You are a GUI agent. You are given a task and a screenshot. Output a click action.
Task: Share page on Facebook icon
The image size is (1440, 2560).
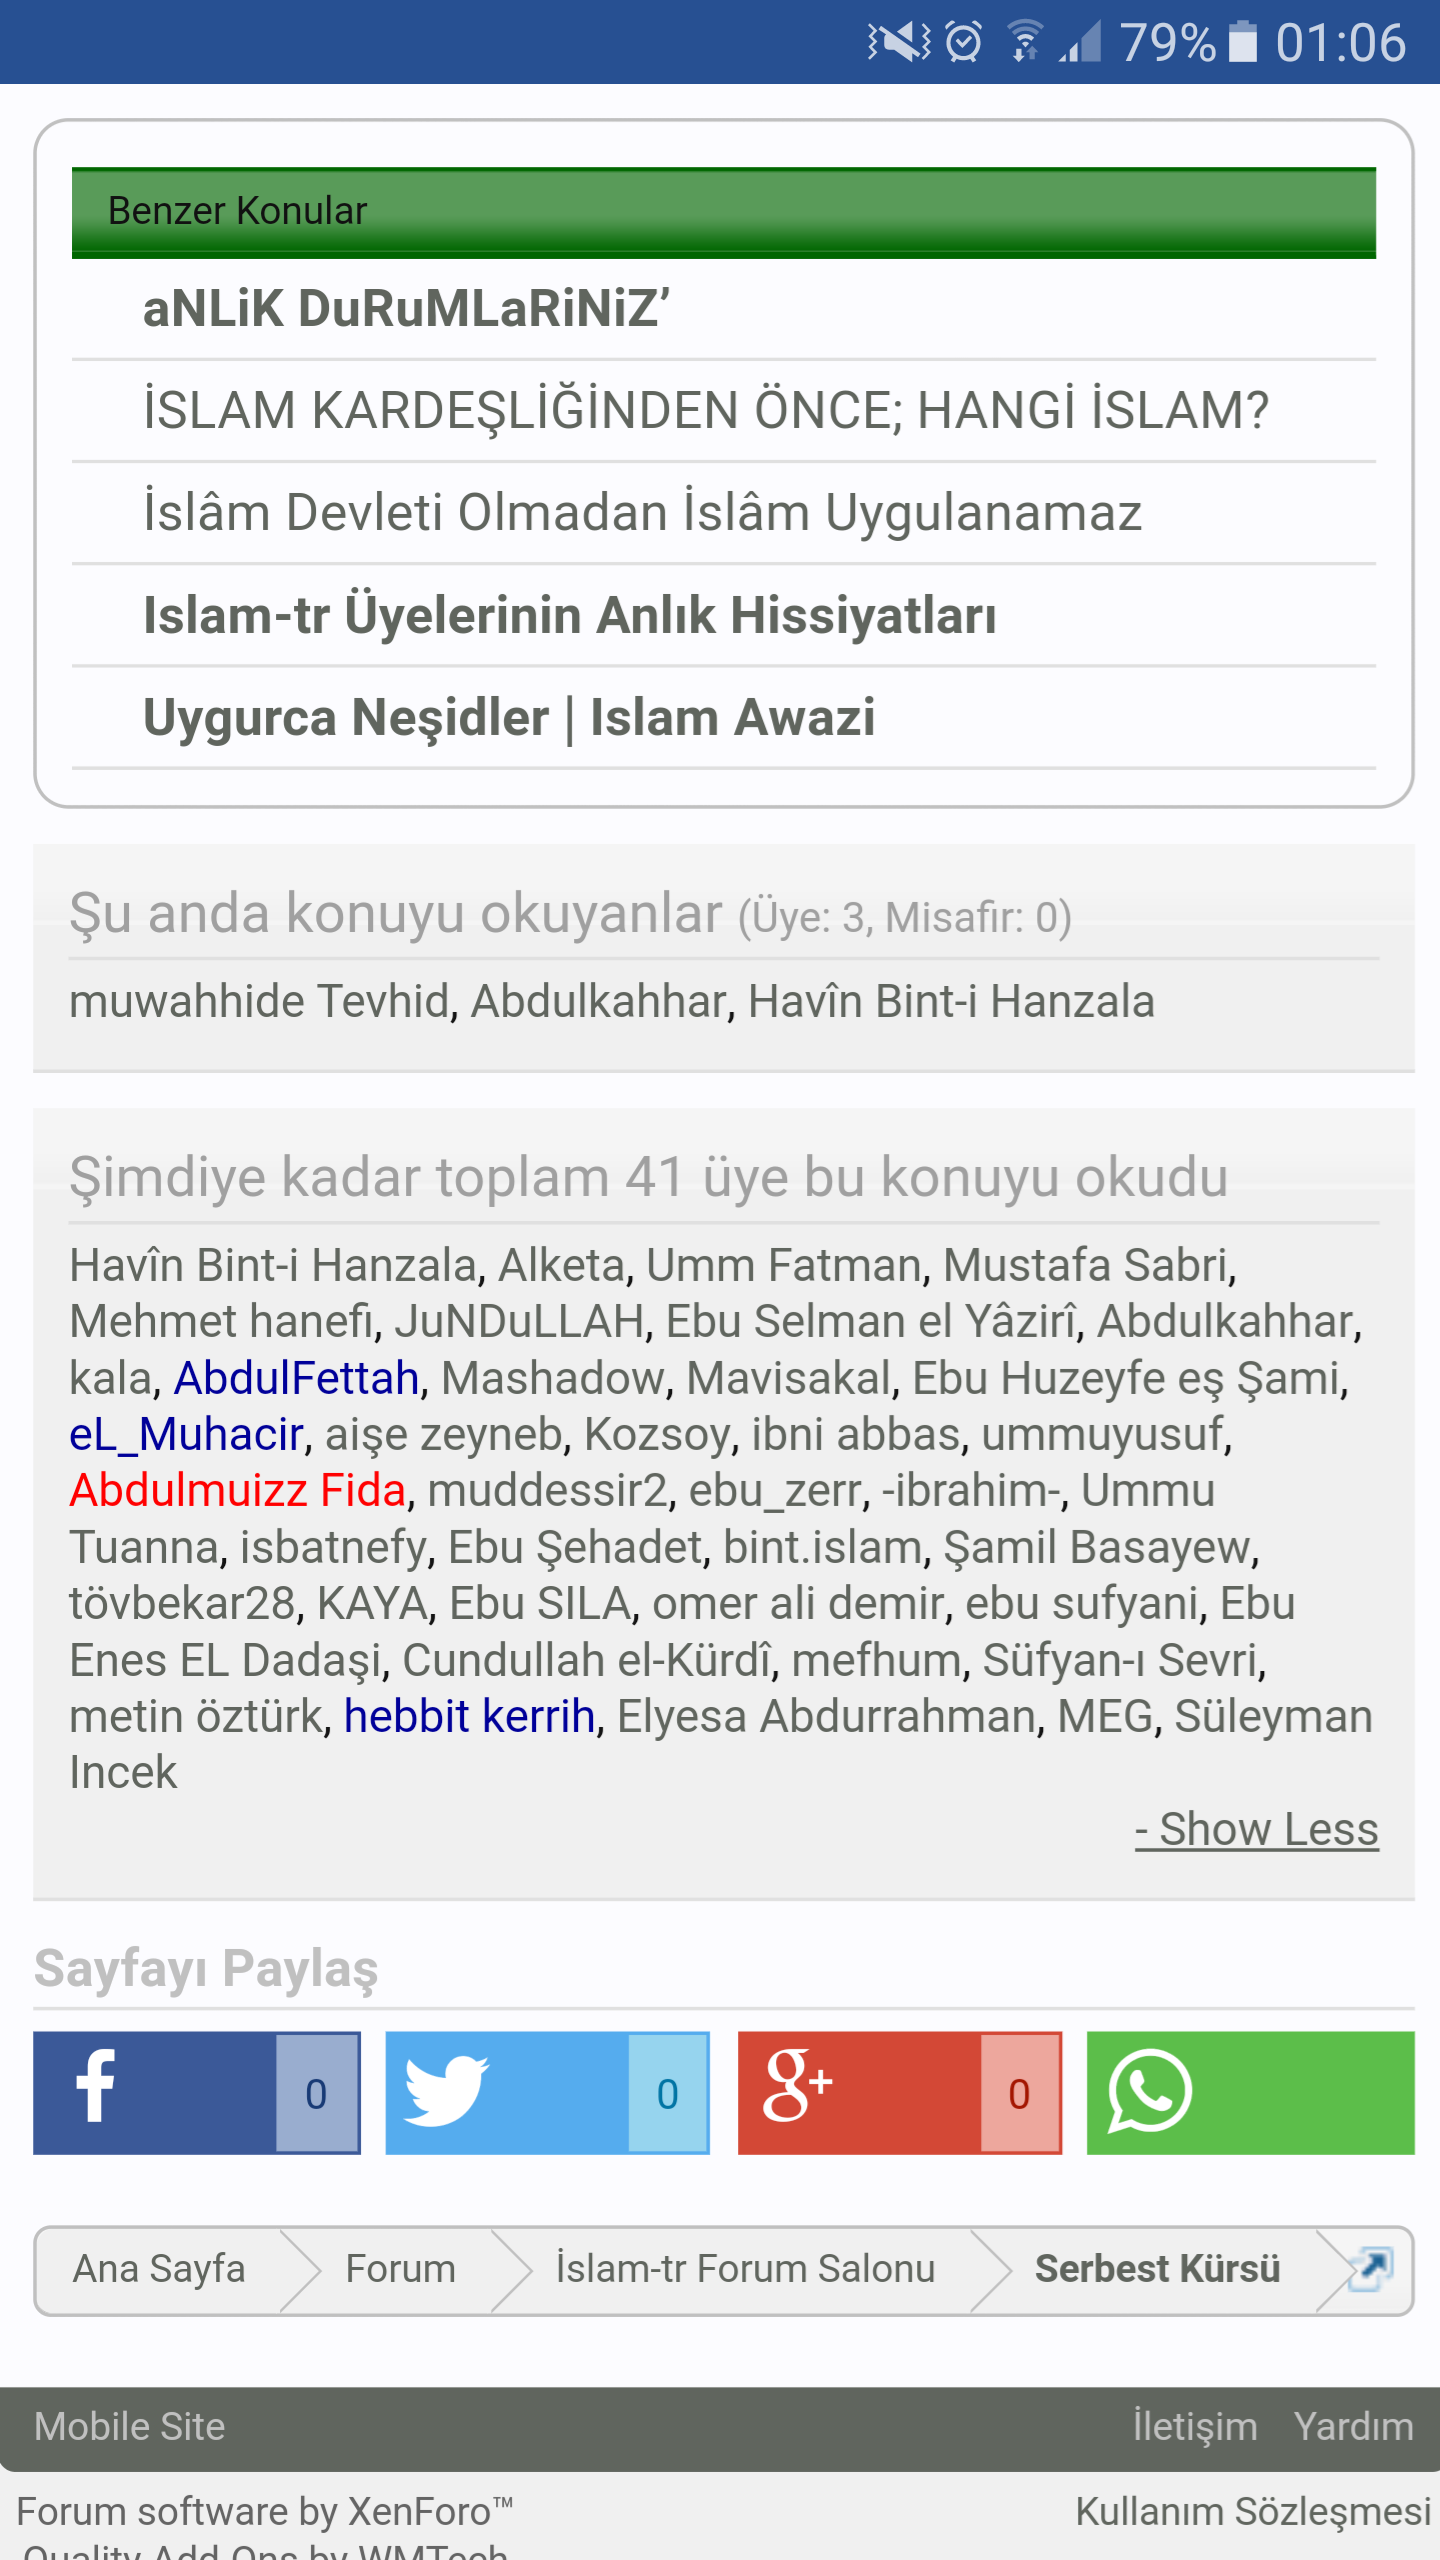tap(96, 2092)
